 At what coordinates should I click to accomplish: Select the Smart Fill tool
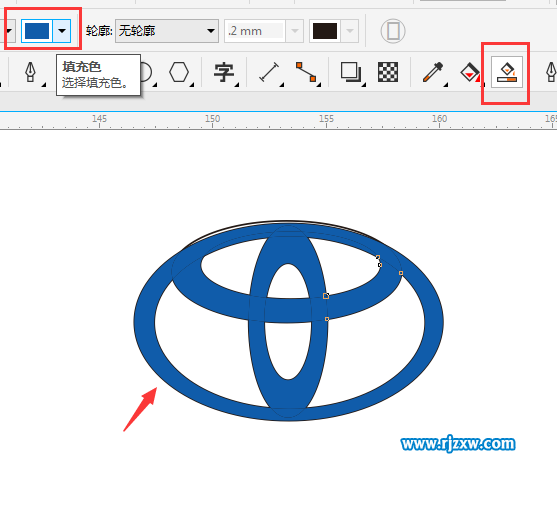tap(507, 72)
